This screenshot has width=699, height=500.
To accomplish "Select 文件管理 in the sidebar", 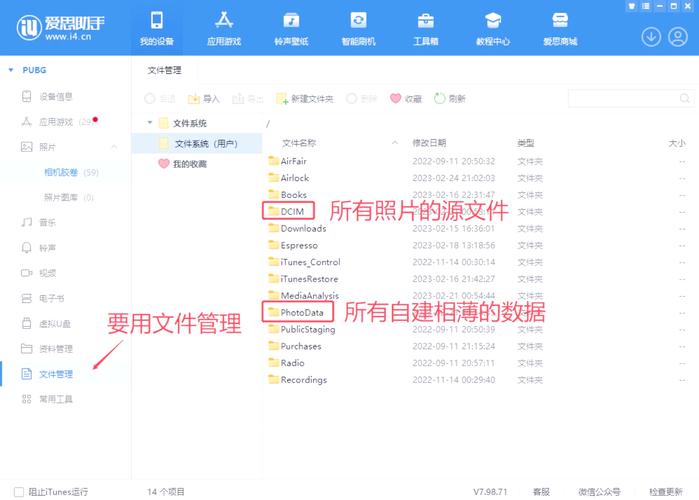I will coord(47,374).
